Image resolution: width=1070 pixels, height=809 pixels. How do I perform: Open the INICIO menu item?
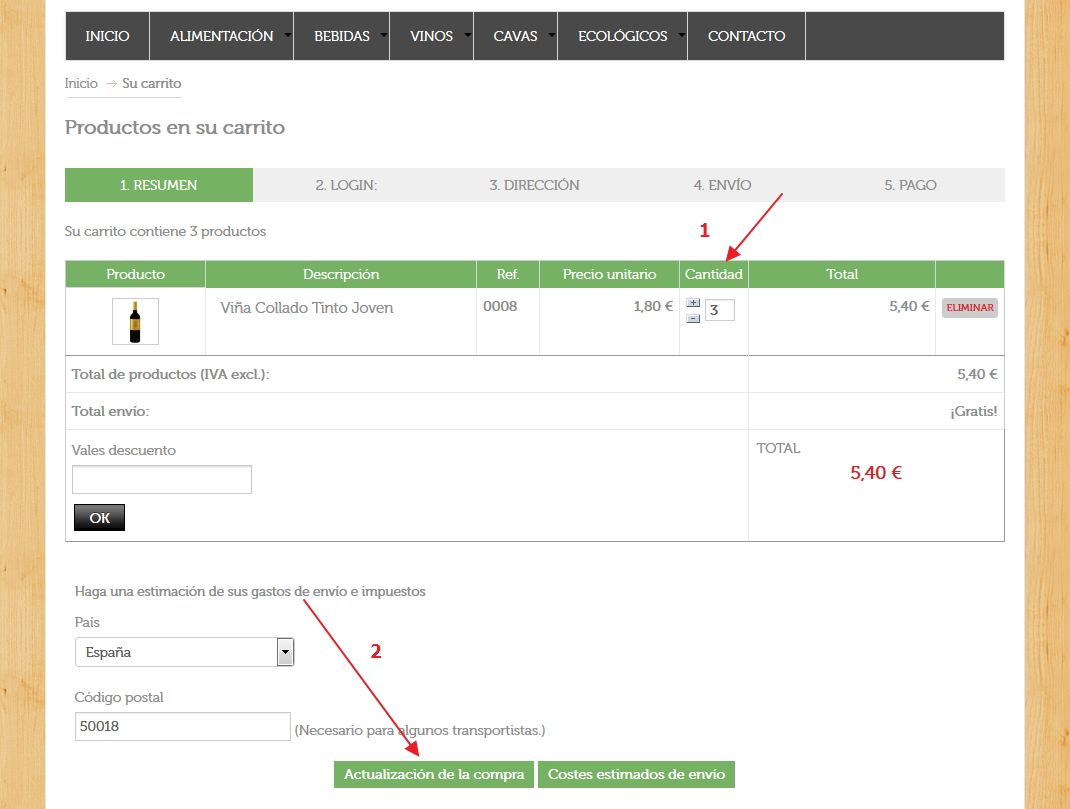[107, 36]
